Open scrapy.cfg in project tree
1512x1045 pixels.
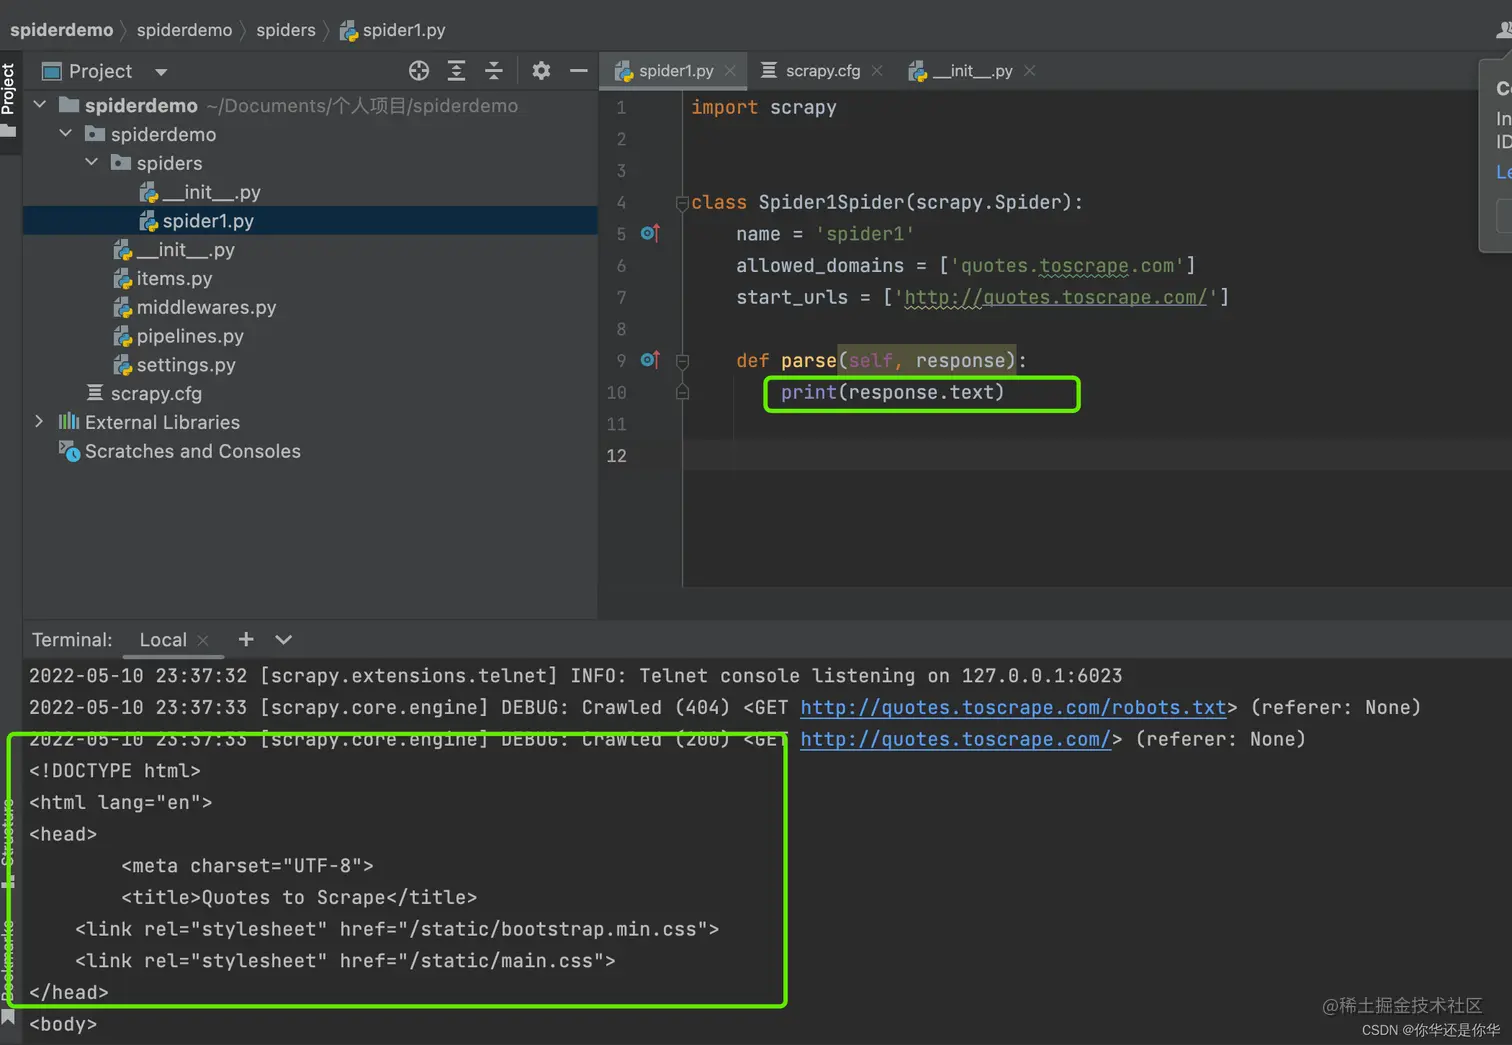click(144, 393)
